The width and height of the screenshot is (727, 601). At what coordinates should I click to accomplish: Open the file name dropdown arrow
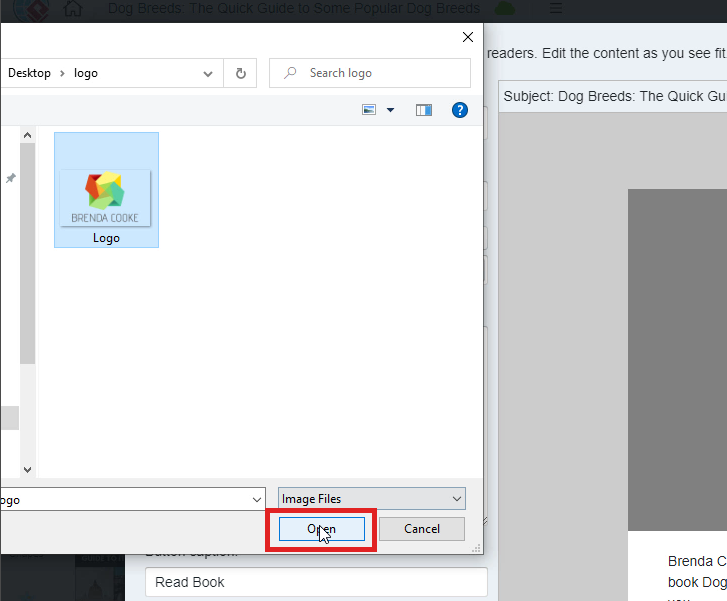(x=256, y=499)
